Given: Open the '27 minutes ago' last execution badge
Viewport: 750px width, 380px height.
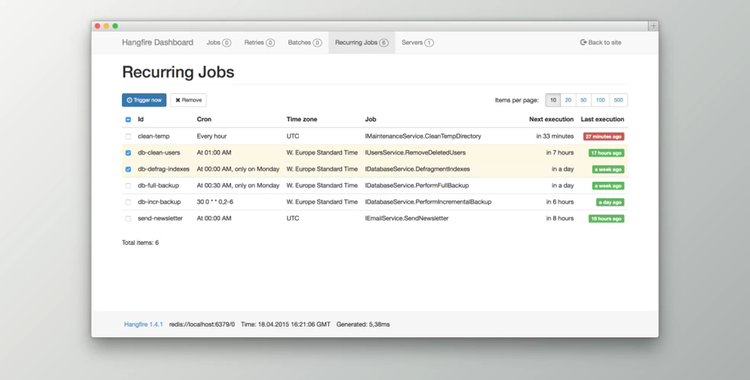Looking at the screenshot, I should pyautogui.click(x=604, y=136).
